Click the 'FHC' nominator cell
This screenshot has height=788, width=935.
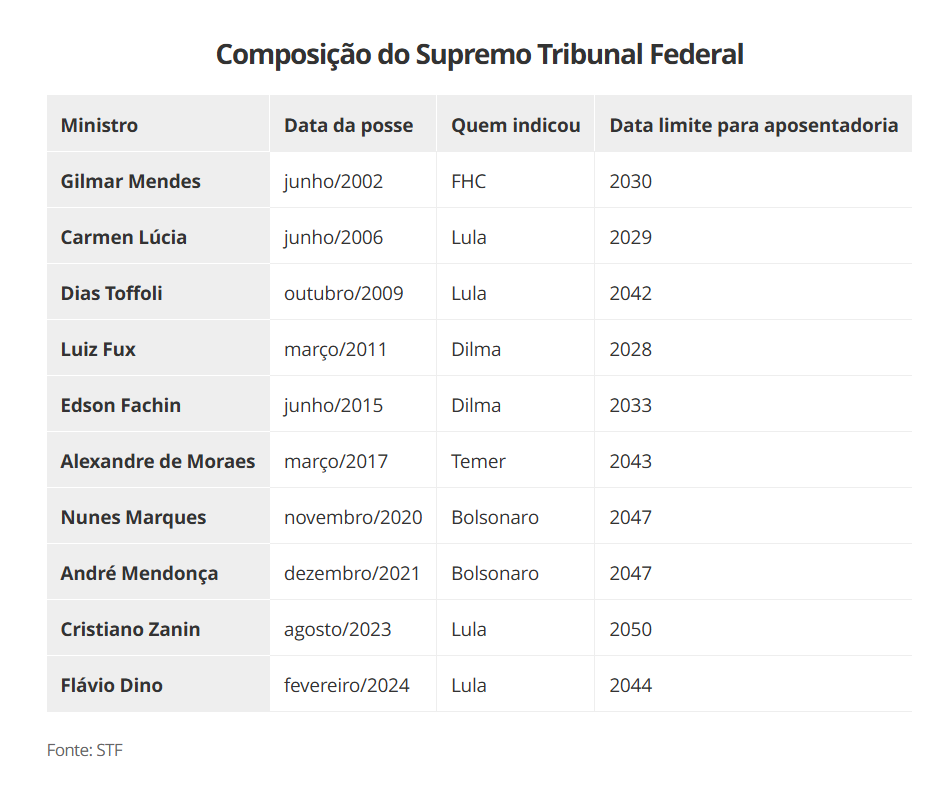[x=468, y=181]
